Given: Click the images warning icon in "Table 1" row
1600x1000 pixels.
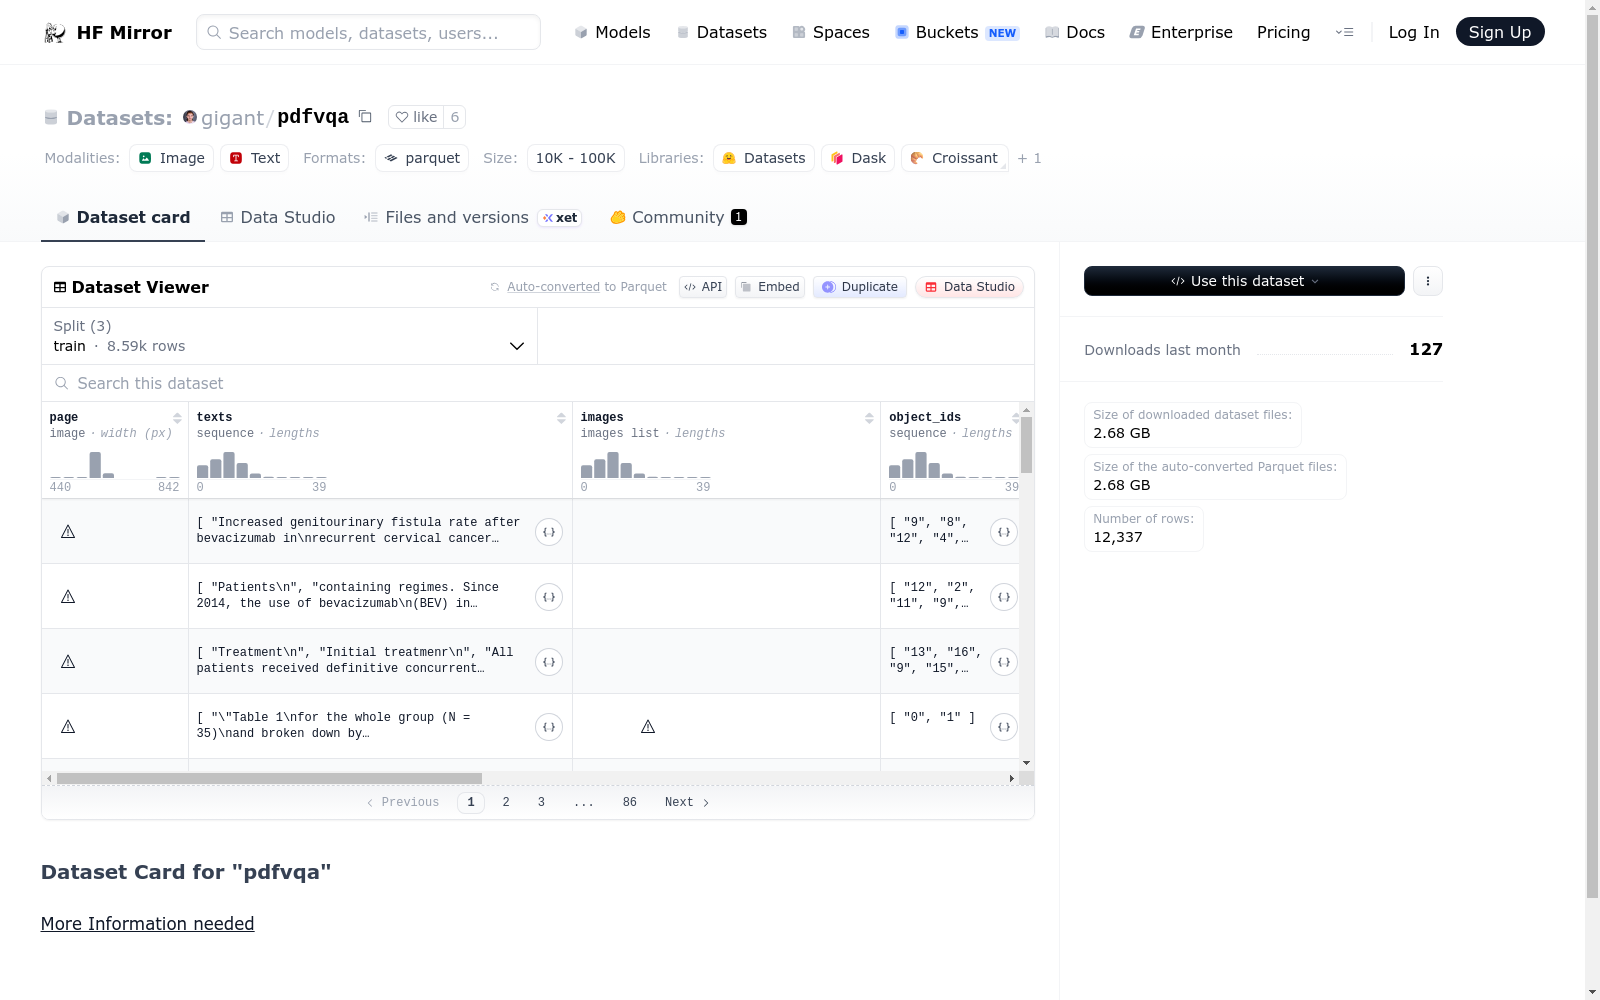Looking at the screenshot, I should [648, 727].
